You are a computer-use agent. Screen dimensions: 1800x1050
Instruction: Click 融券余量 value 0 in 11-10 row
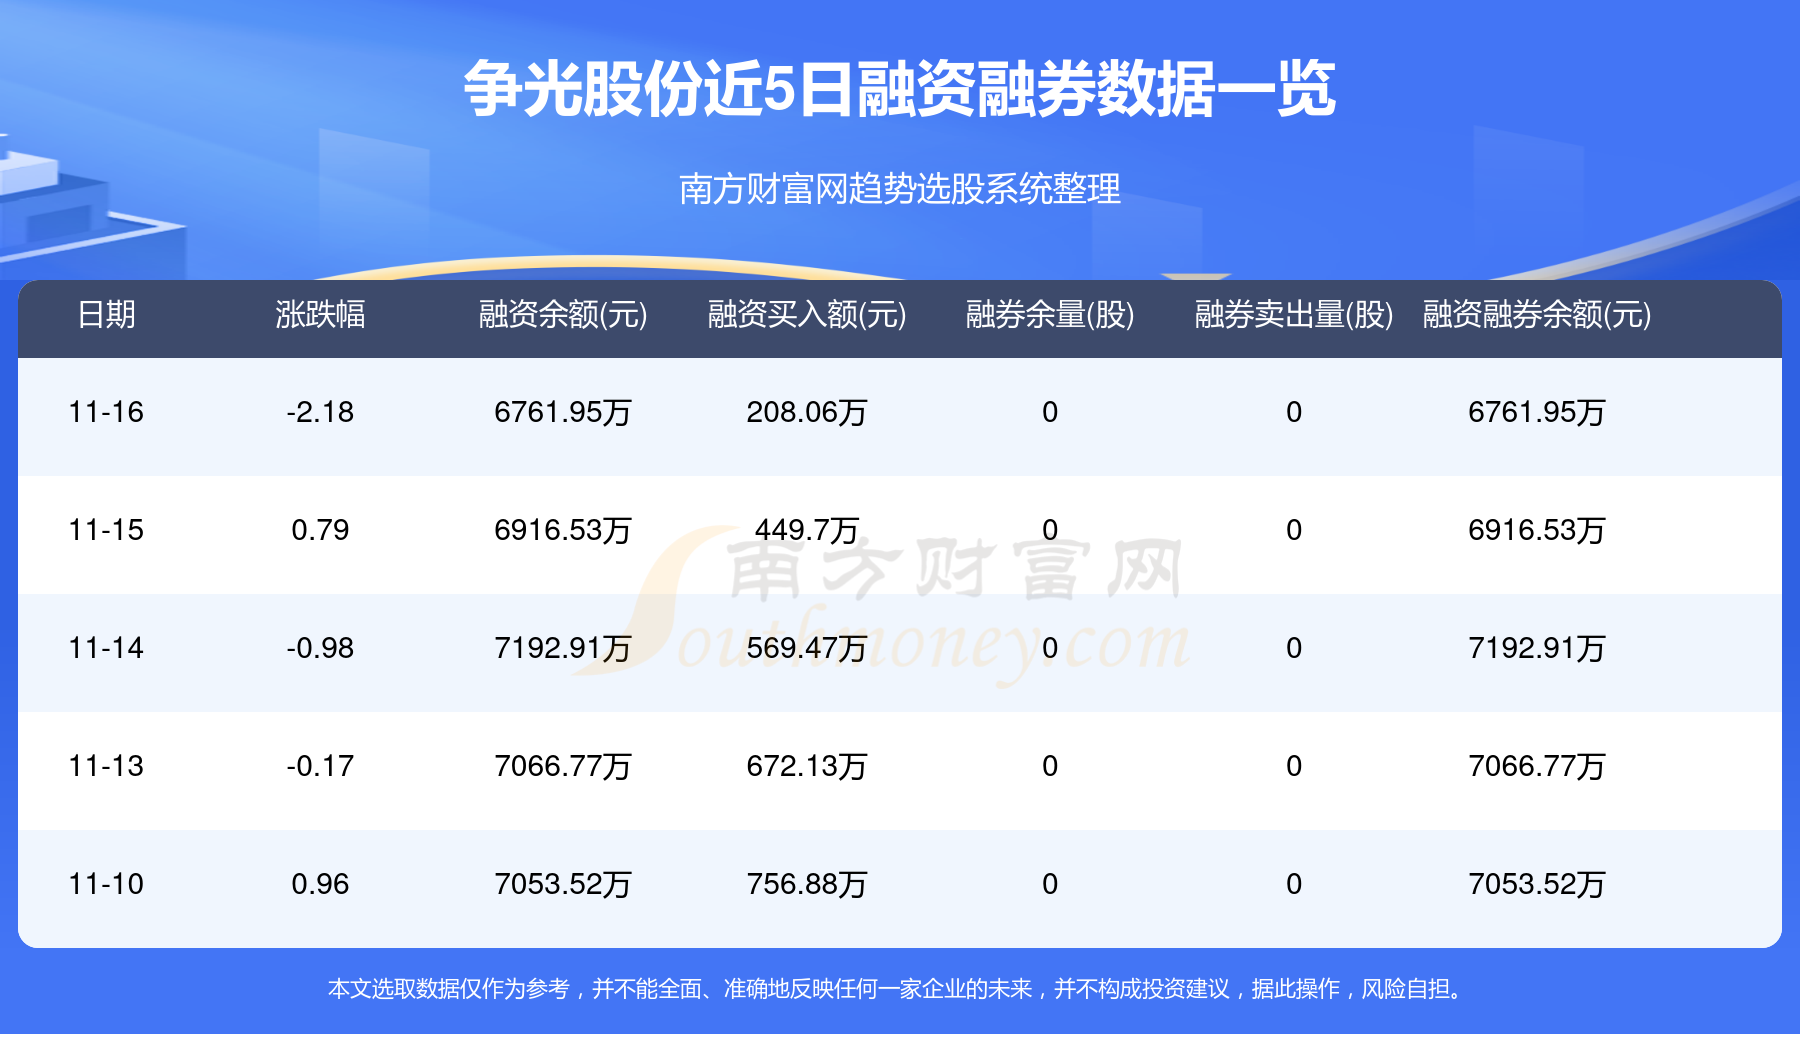coord(1050,884)
